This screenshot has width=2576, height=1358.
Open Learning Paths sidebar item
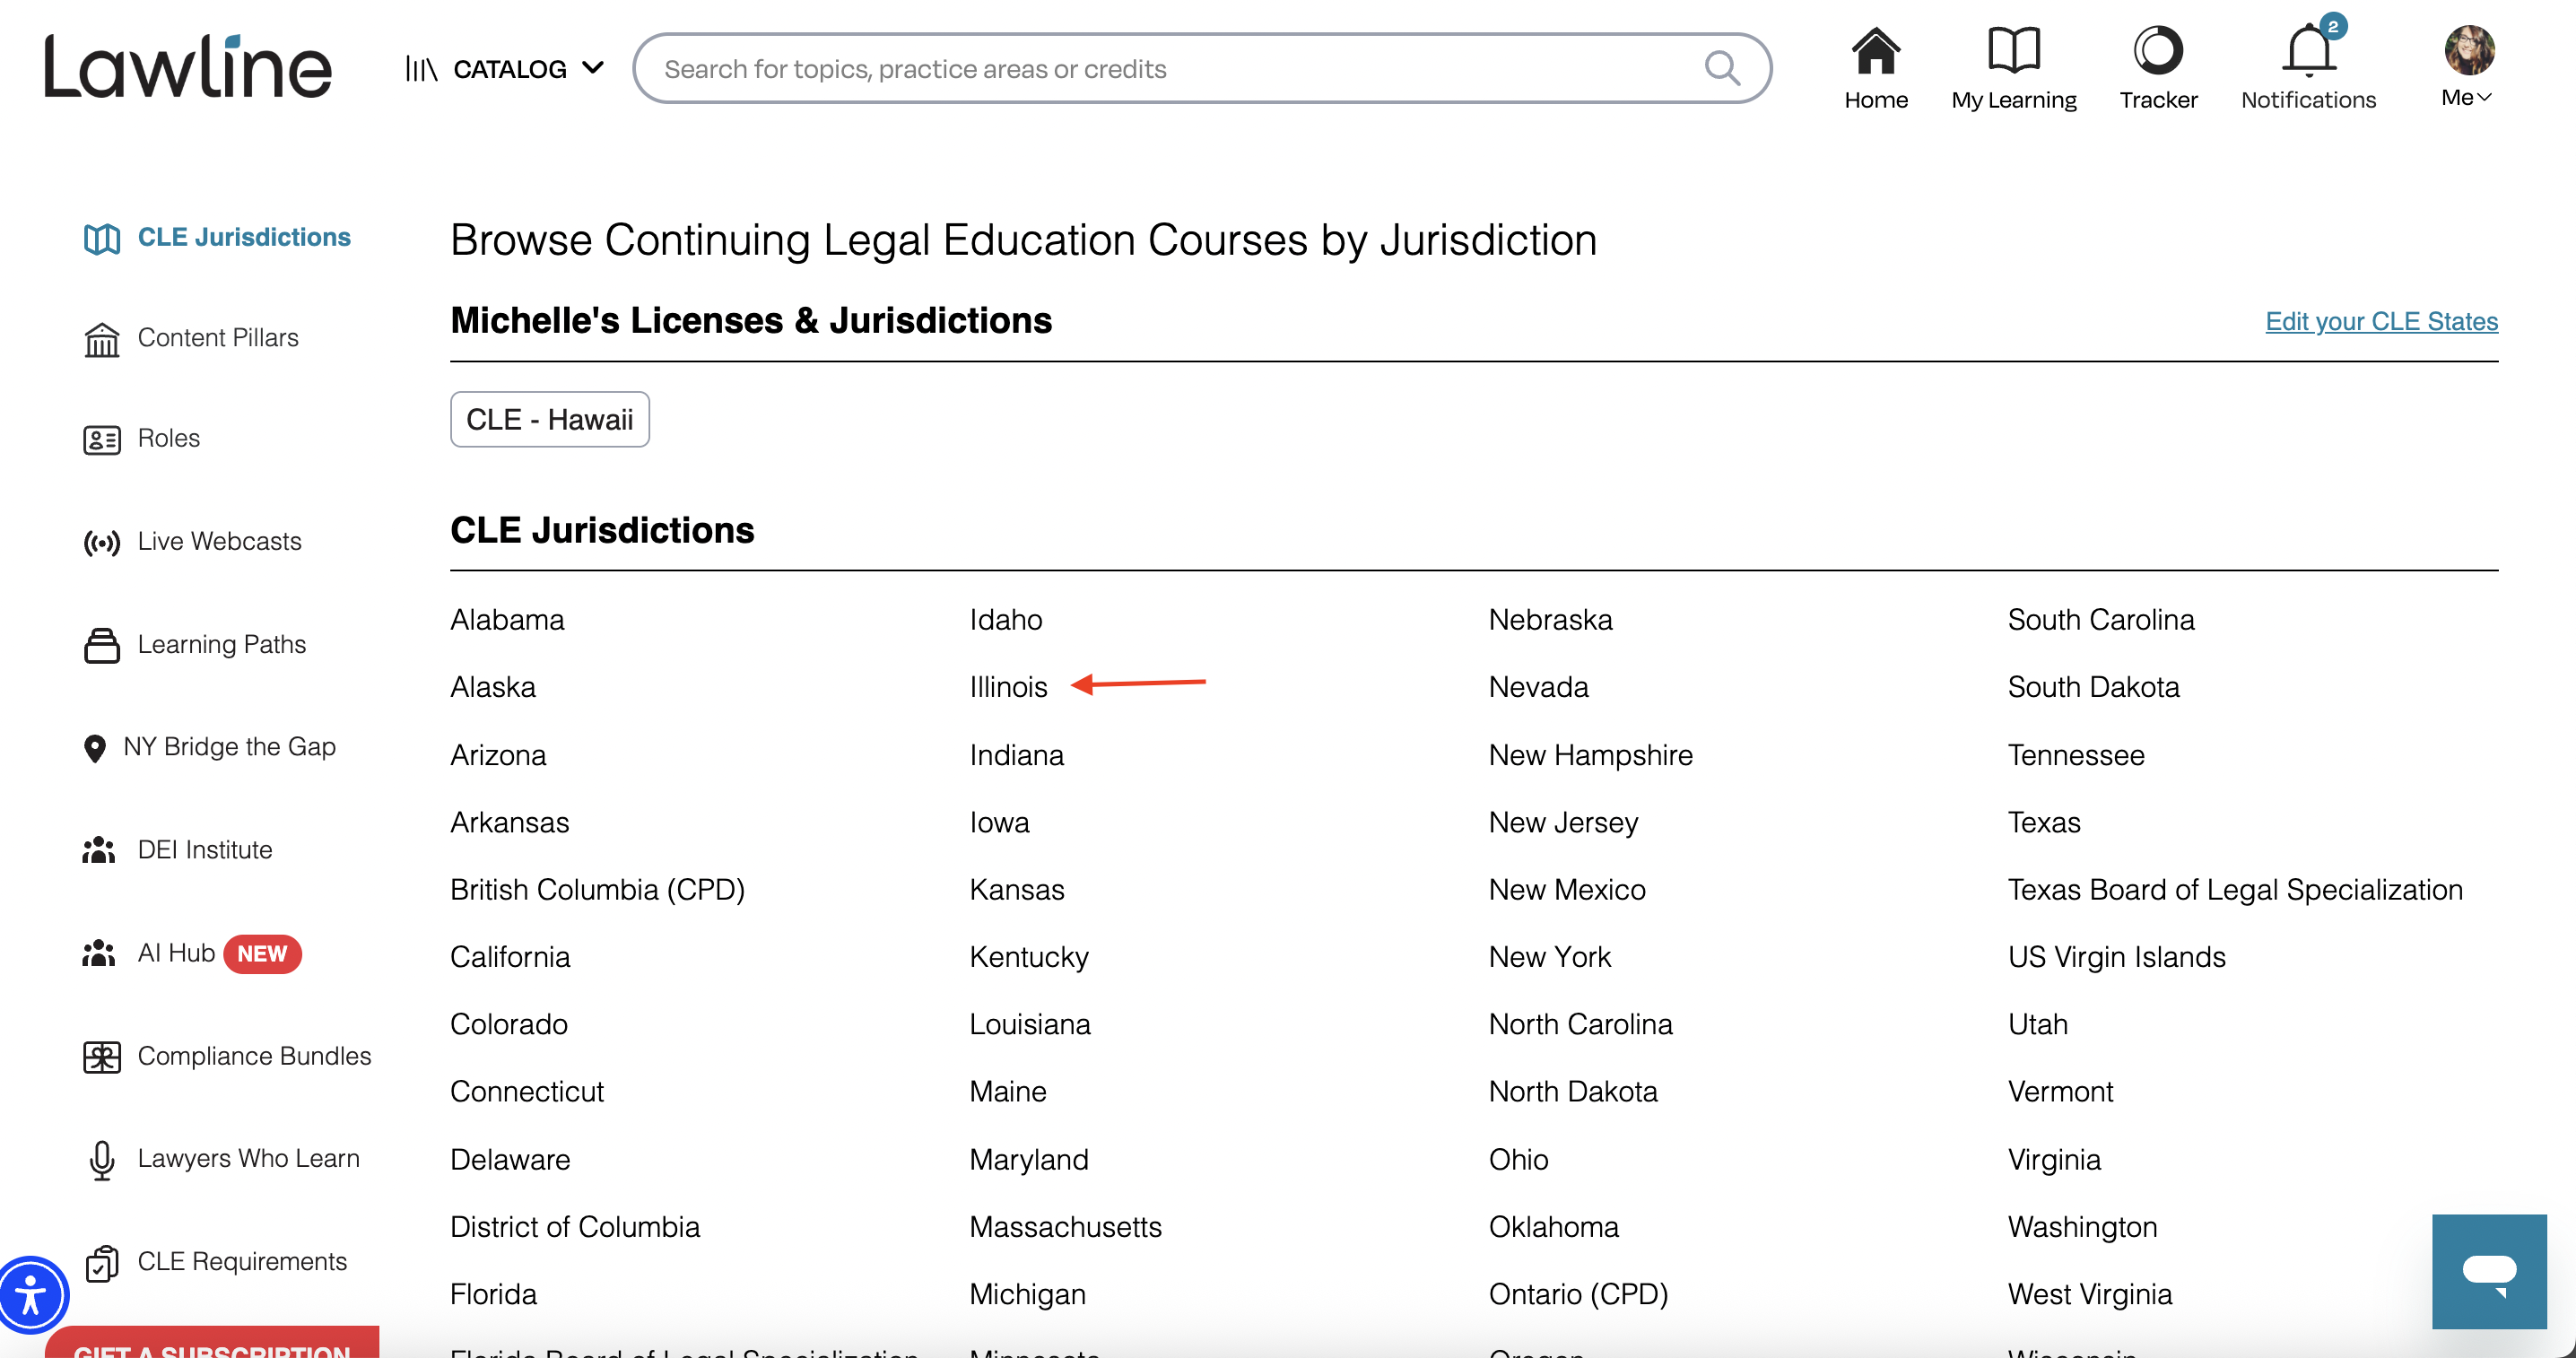(x=222, y=644)
